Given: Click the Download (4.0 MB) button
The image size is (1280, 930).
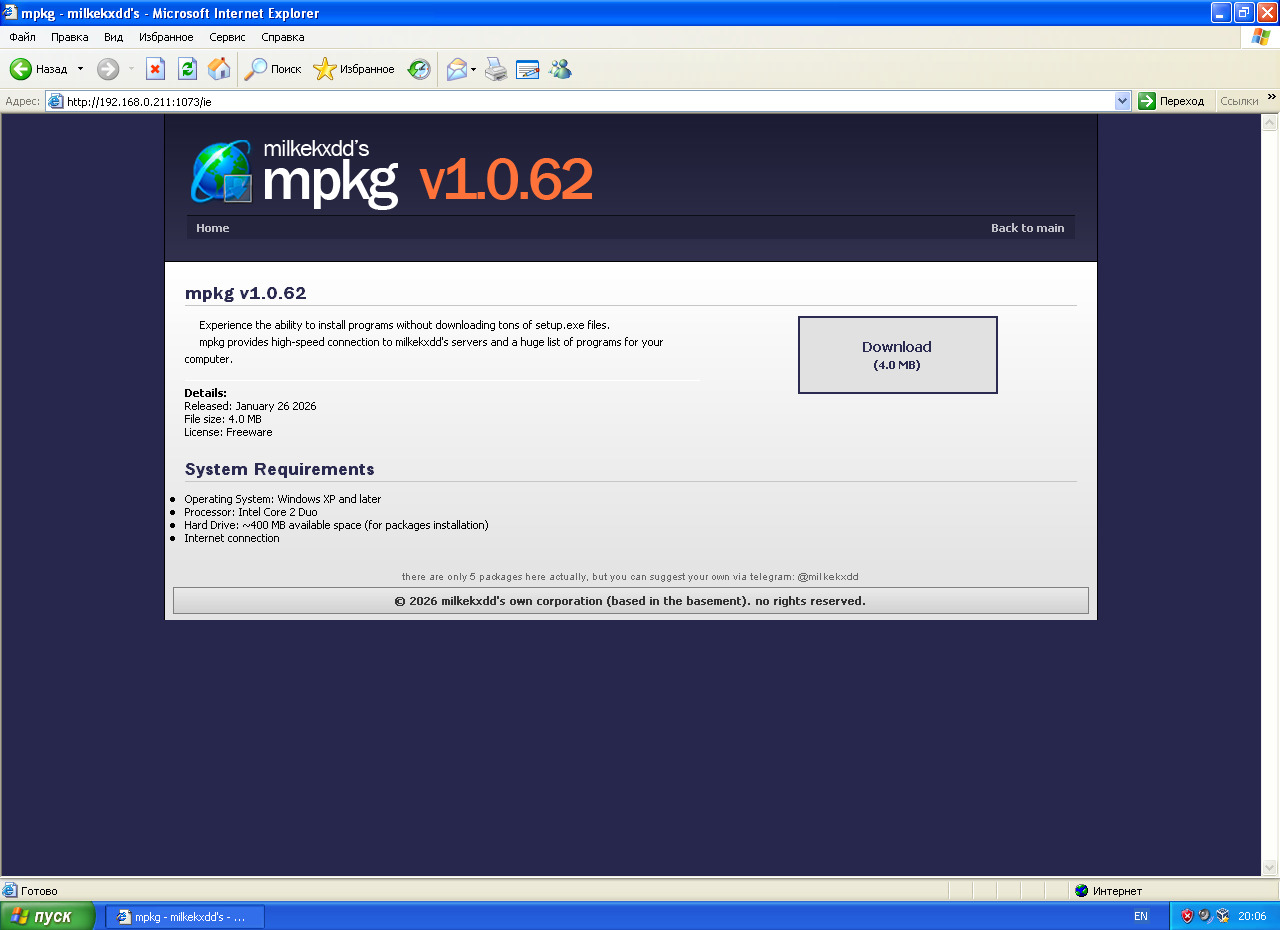Looking at the screenshot, I should pyautogui.click(x=897, y=355).
